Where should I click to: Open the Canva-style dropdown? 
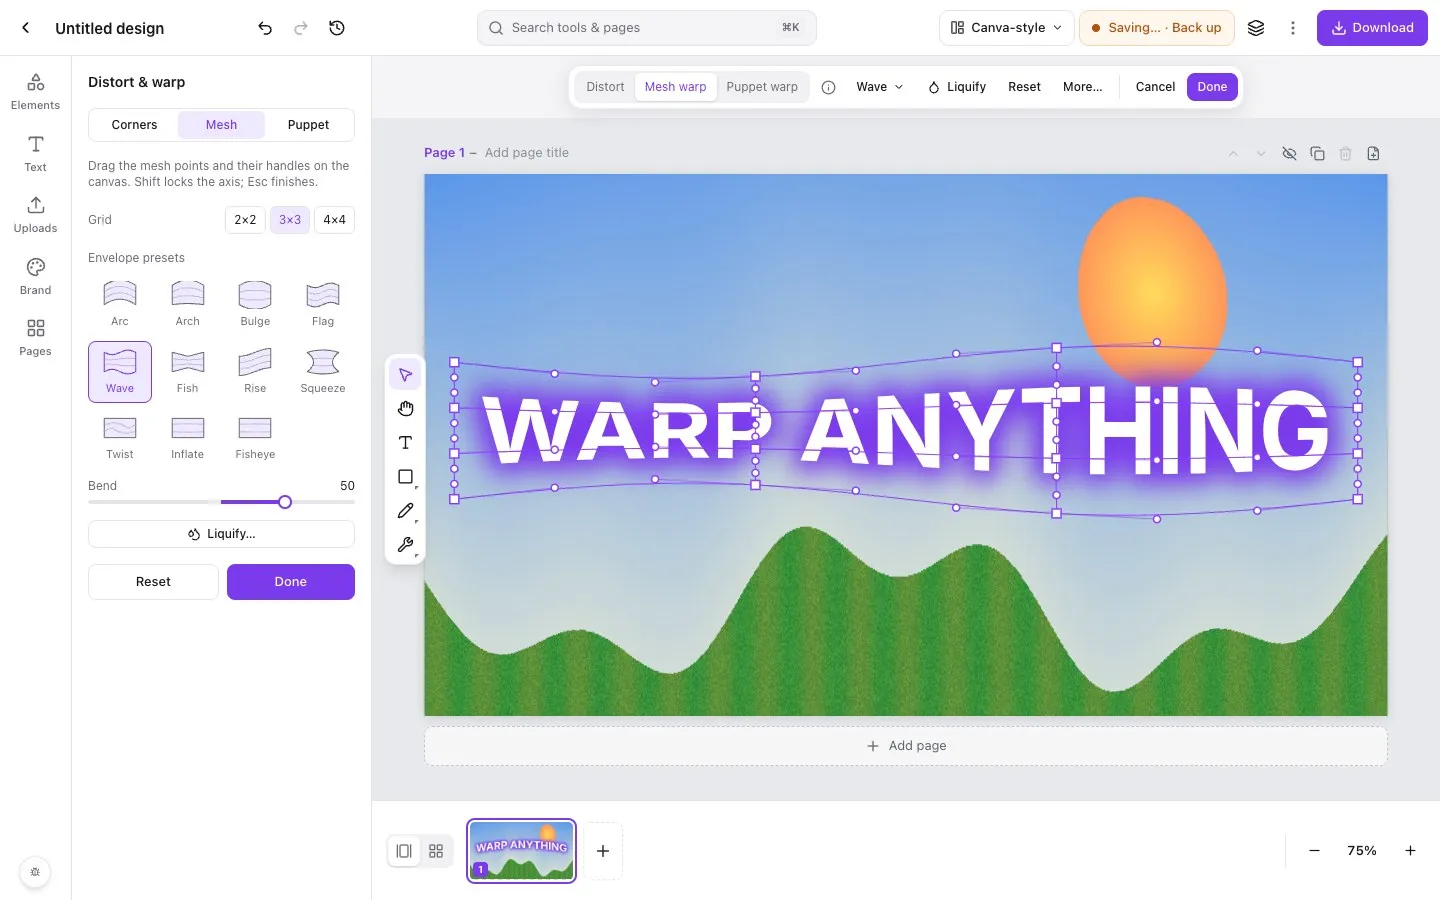tap(1006, 28)
